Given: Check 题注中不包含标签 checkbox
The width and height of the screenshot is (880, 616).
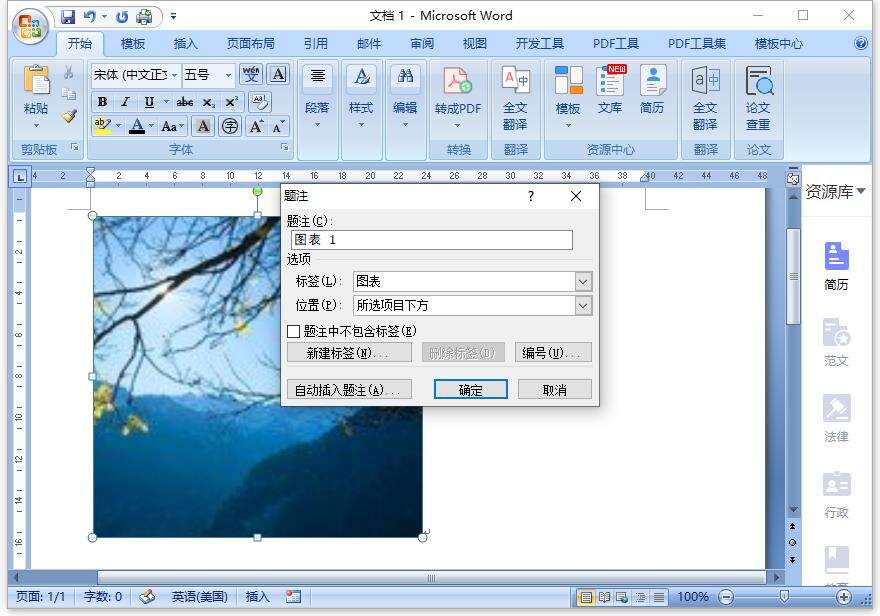Looking at the screenshot, I should [293, 332].
